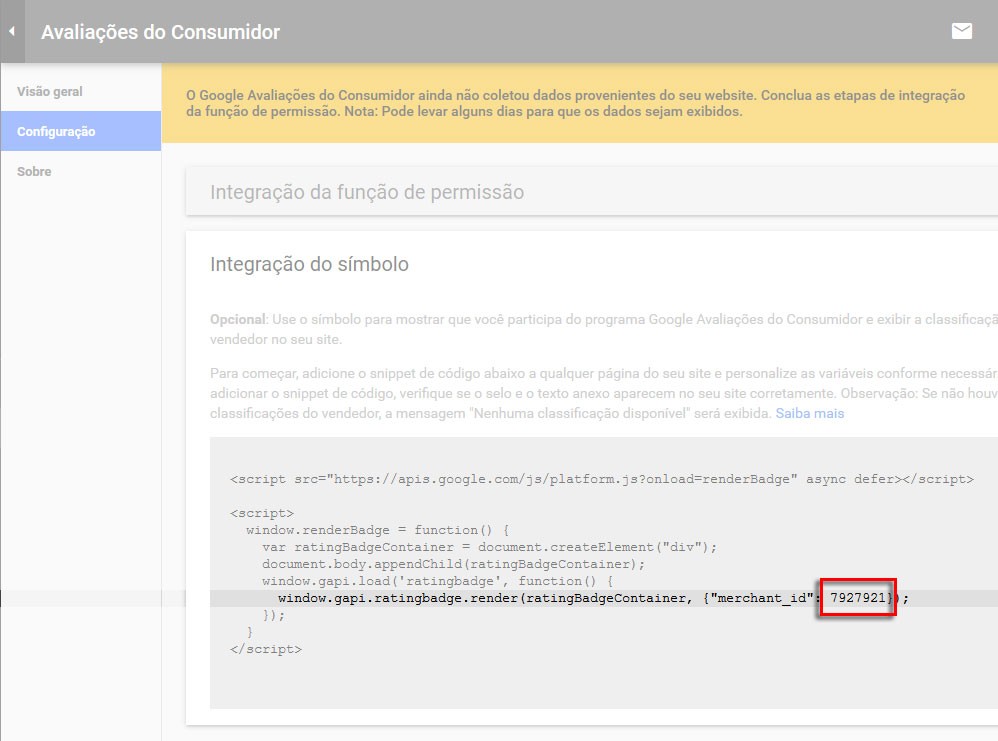Click the opening <script> tag line
This screenshot has width=998, height=741.
262,513
